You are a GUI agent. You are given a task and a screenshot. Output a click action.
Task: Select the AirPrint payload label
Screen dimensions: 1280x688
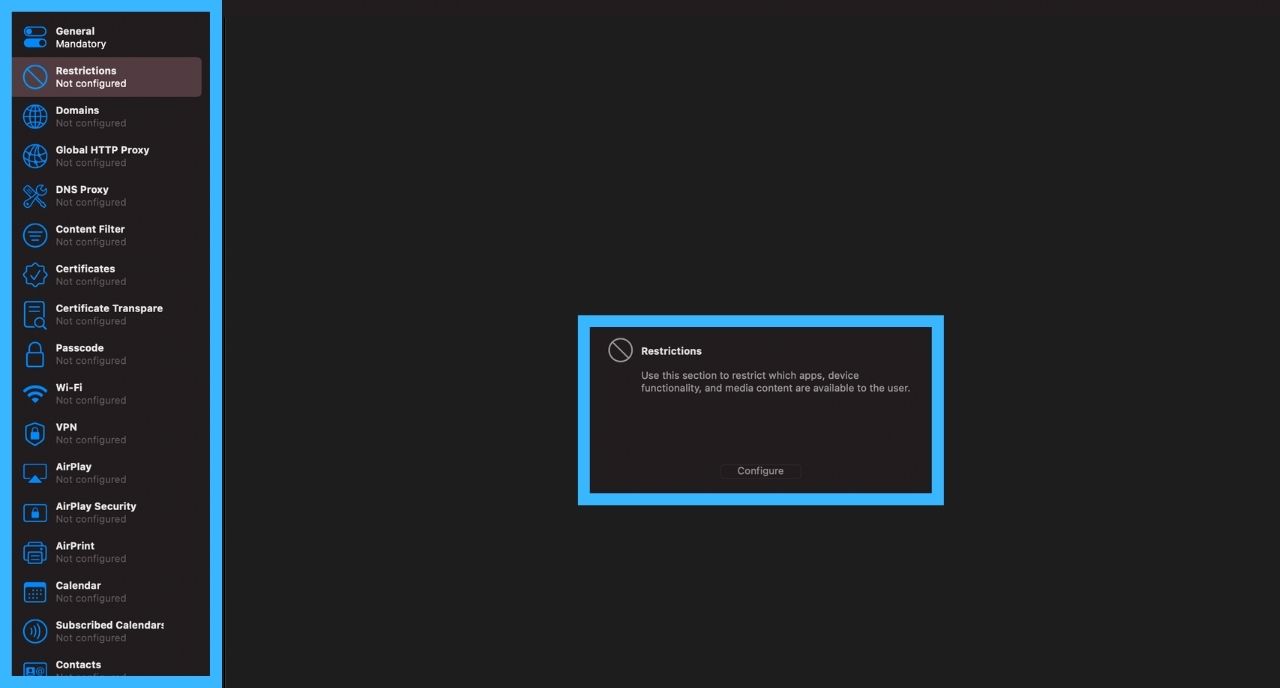point(75,546)
